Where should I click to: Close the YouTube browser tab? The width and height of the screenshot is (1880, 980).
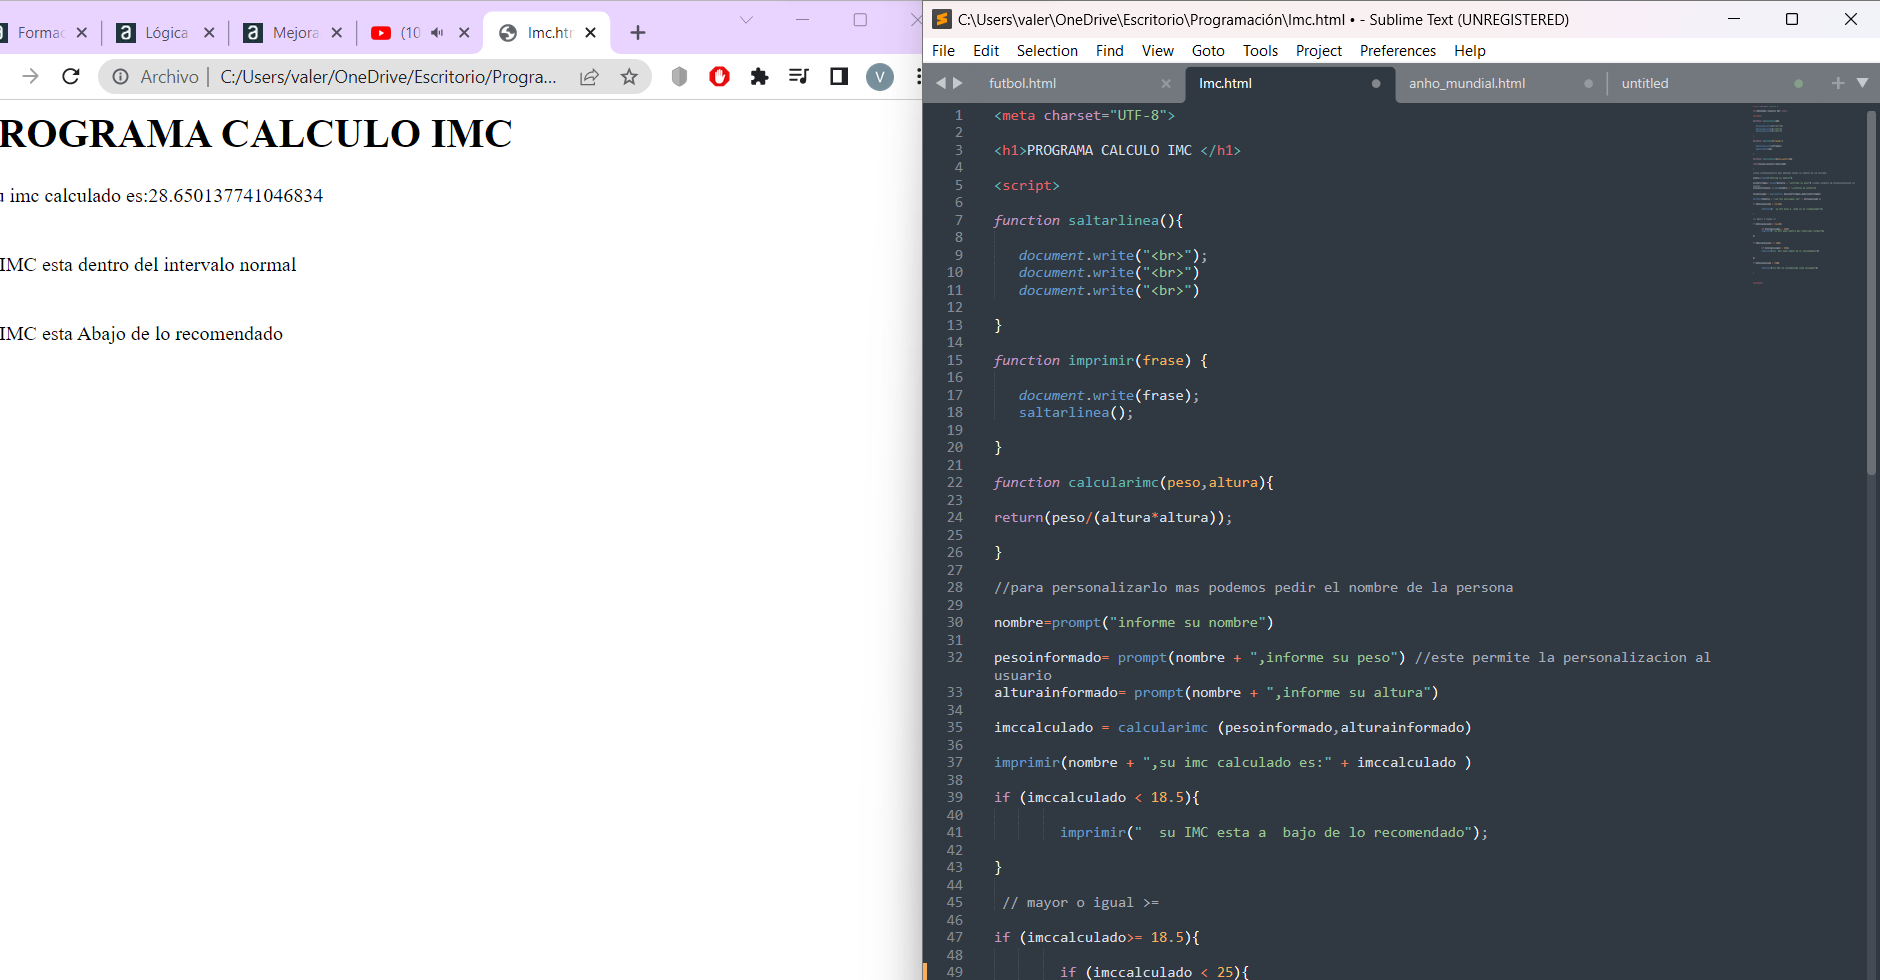coord(464,32)
